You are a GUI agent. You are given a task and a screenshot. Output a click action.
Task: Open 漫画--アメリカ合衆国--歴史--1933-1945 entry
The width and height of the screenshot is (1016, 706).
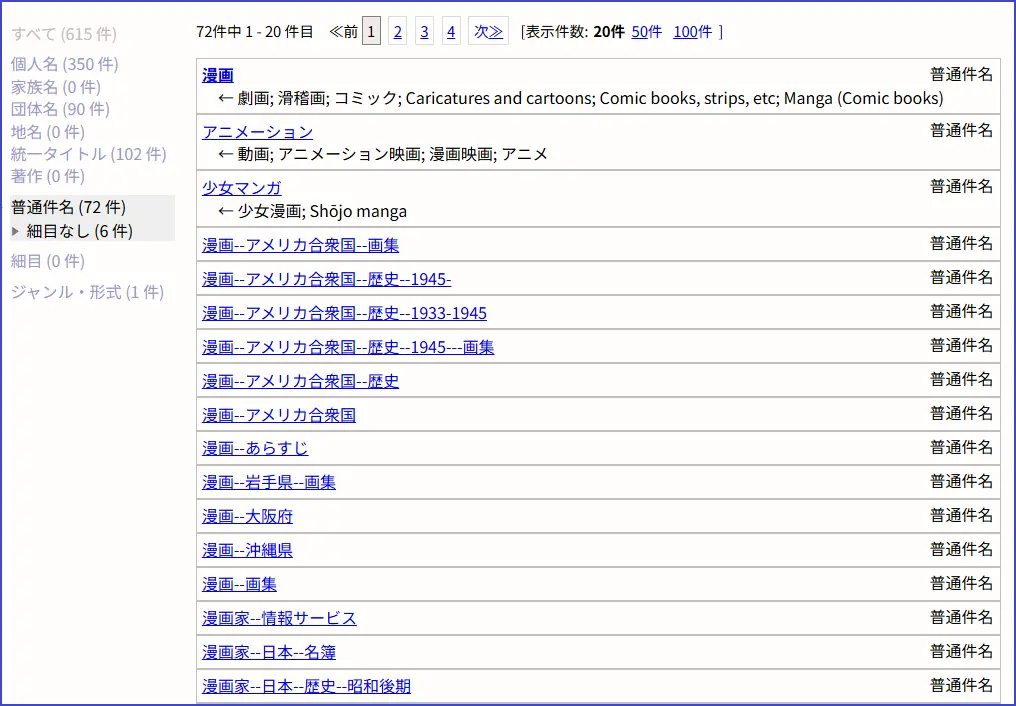pos(344,313)
